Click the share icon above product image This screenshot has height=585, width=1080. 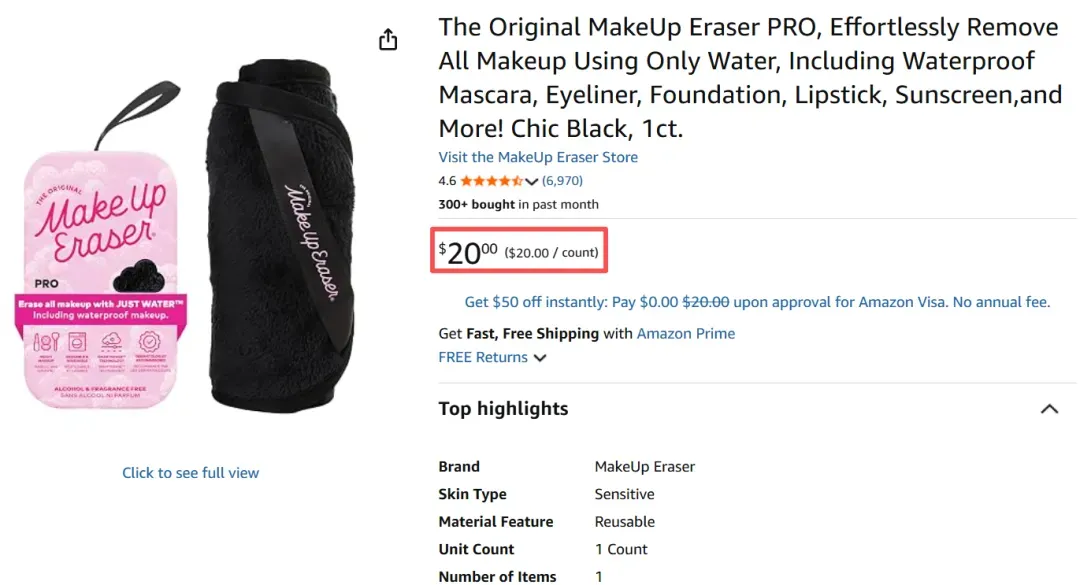tap(388, 39)
